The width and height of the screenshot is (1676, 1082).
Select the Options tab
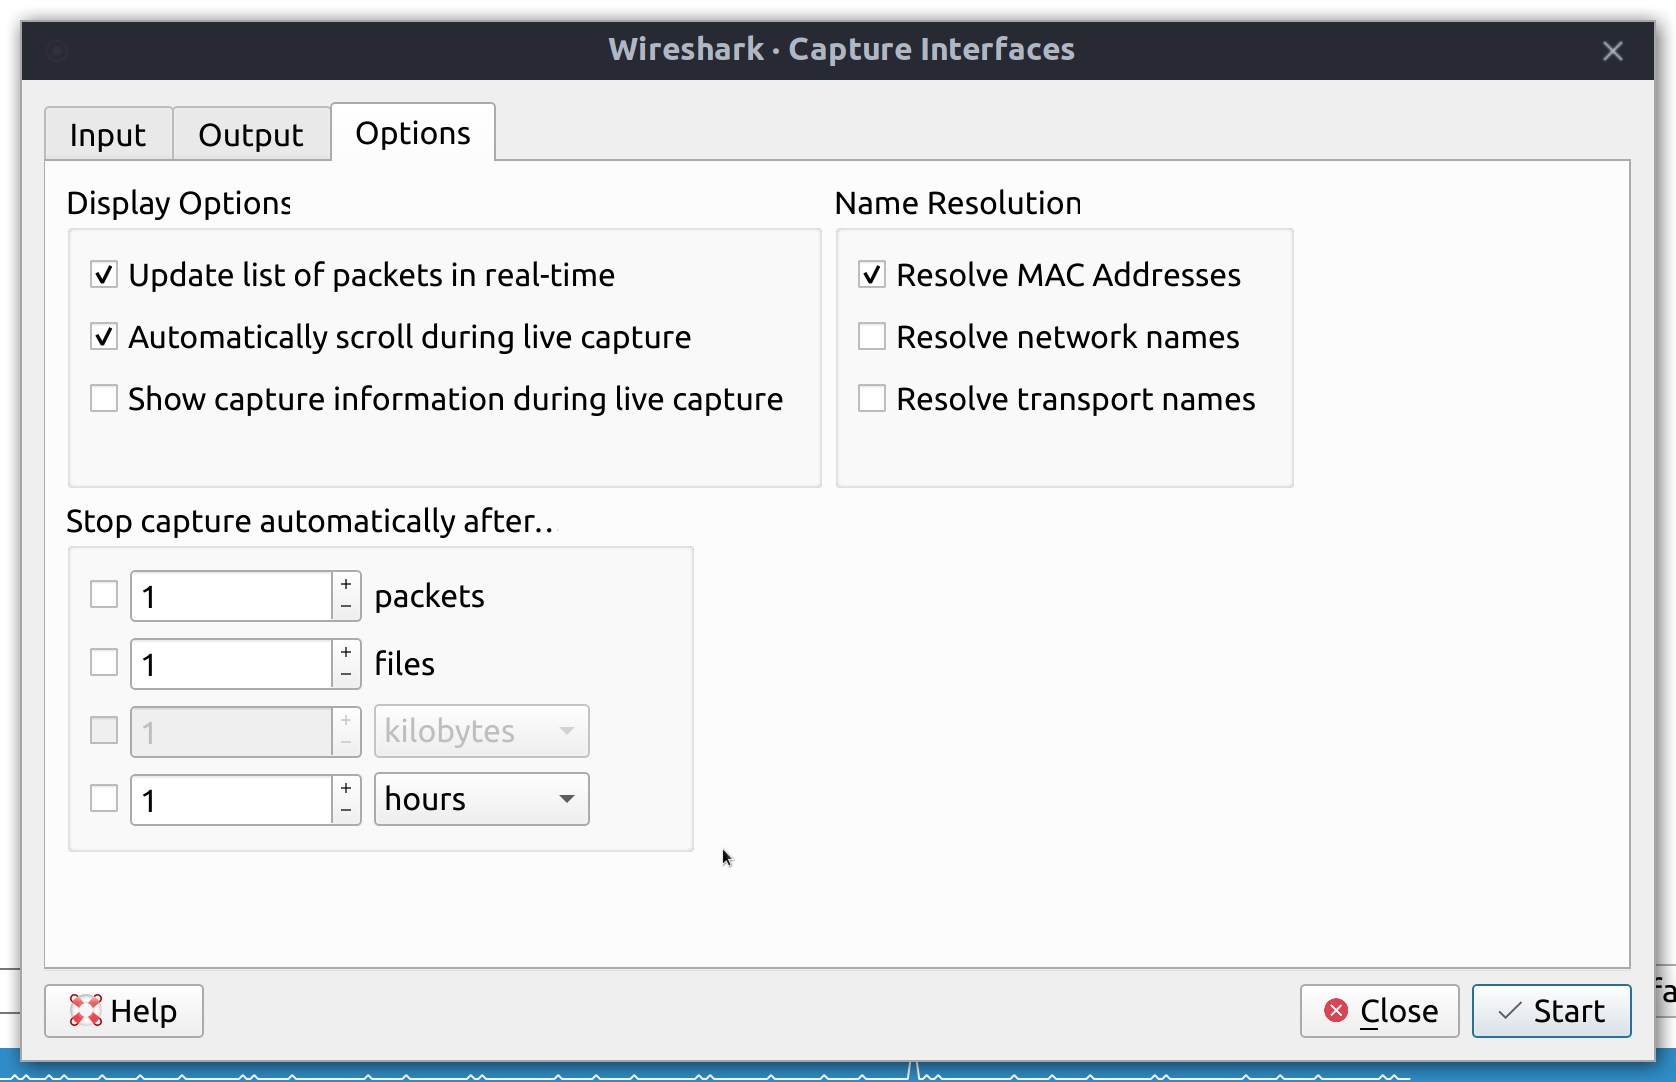[413, 132]
